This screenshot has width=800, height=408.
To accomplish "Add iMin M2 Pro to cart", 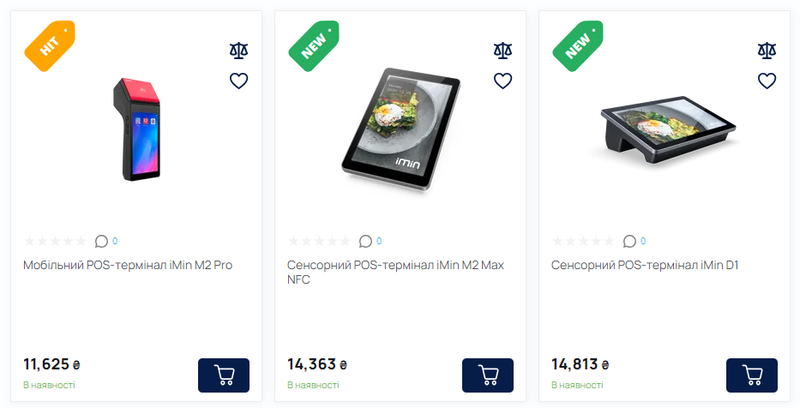I will (x=223, y=375).
